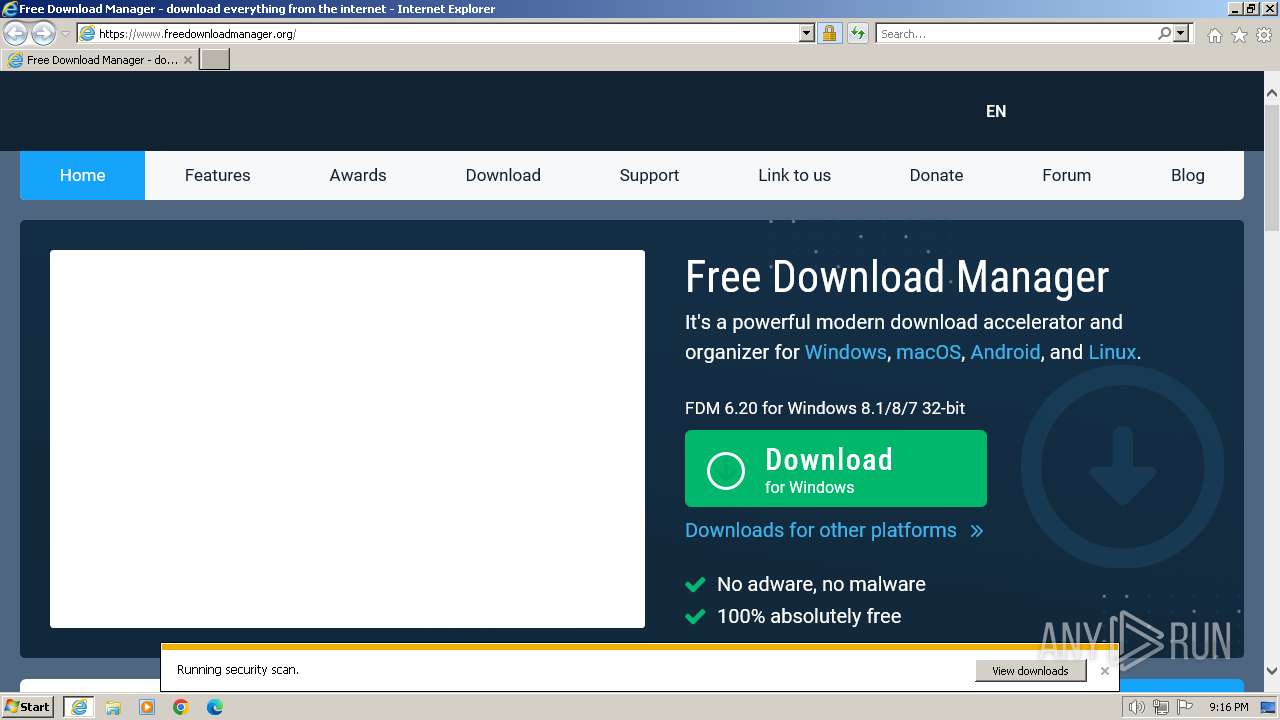Open the Windows Start menu
The width and height of the screenshot is (1280, 720).
point(28,707)
